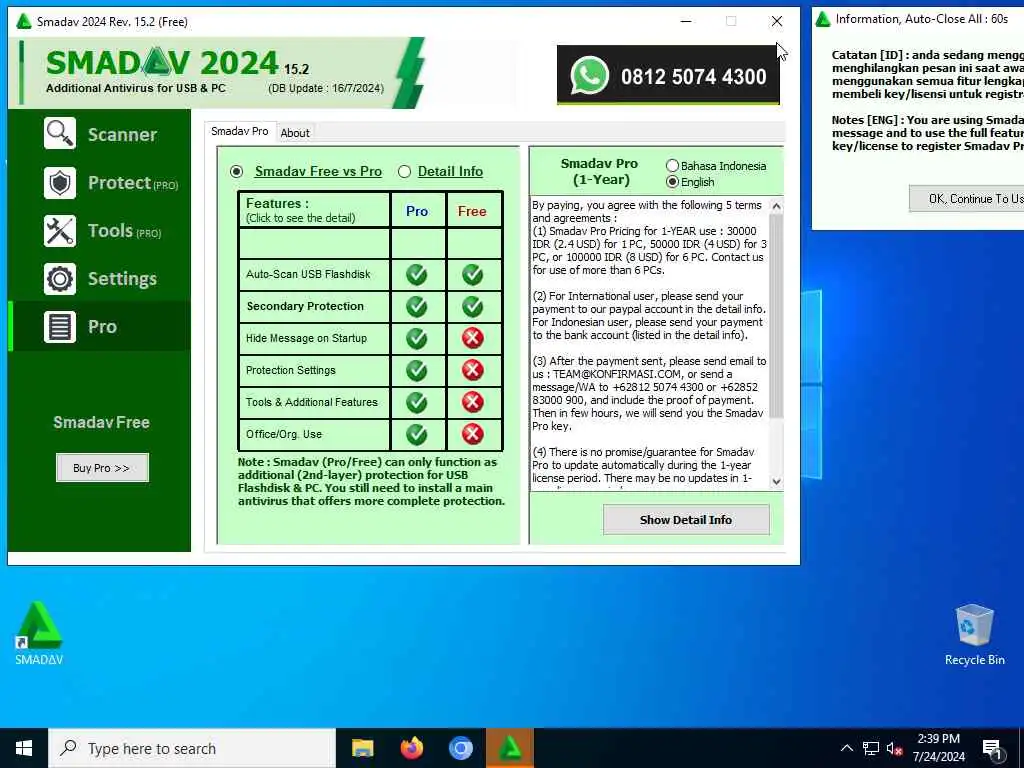Click the terms text scrollbar thumb
Screen dimensions: 1024x768
776,316
